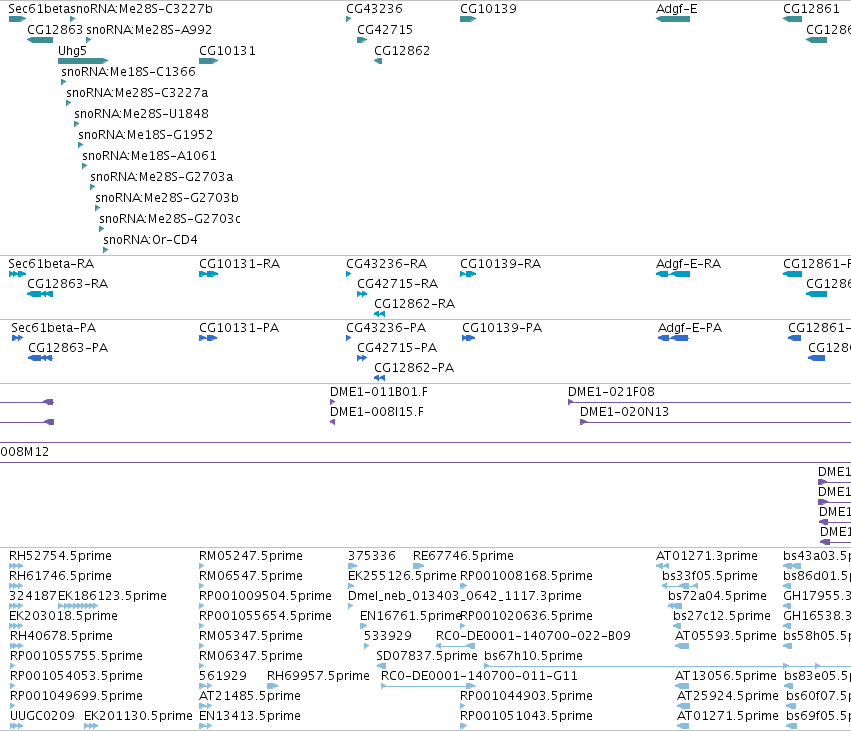Click the AT21485.5prime EST label
This screenshot has height=731, width=851.
[x=250, y=696]
